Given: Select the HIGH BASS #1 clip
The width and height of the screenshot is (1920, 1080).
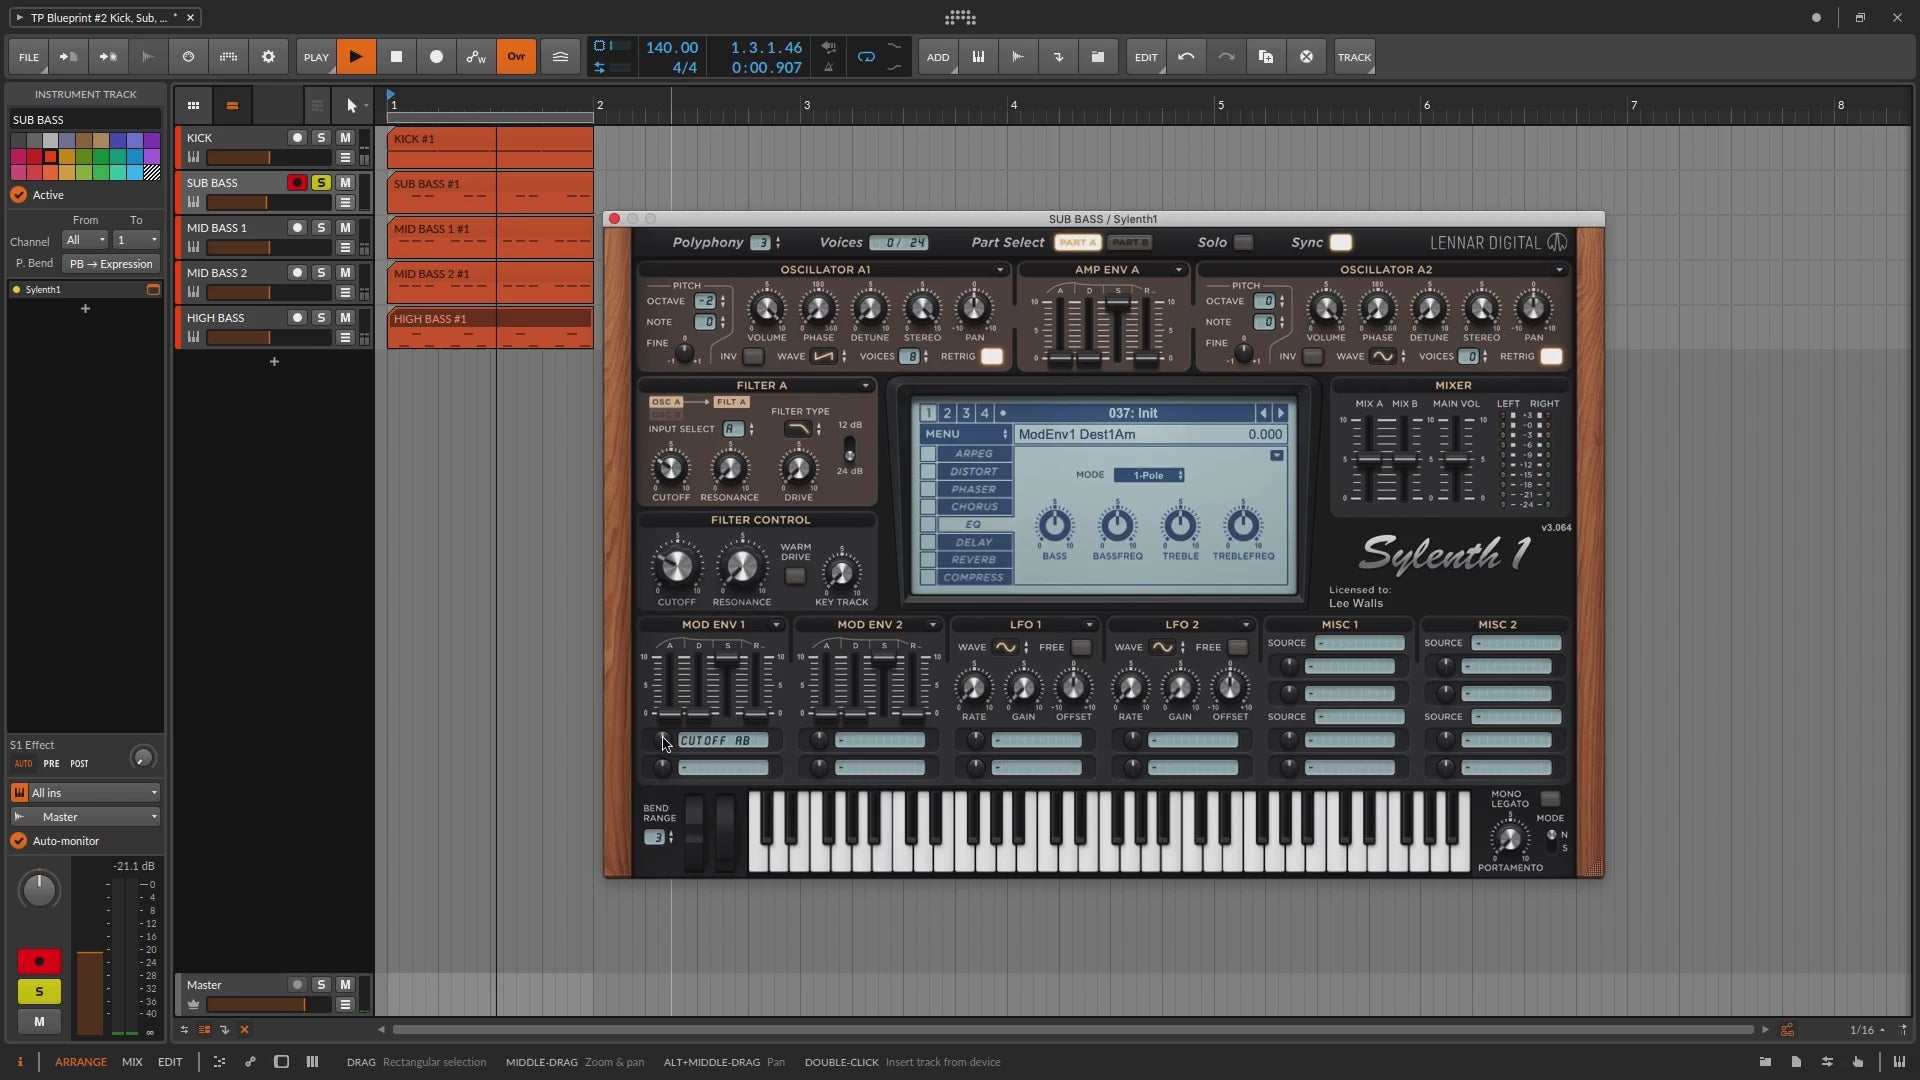Looking at the screenshot, I should click(490, 328).
